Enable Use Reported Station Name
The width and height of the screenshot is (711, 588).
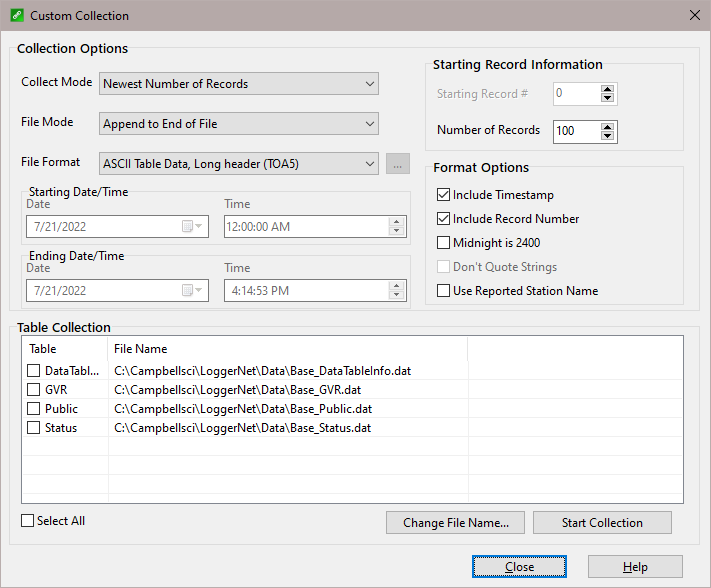coord(444,291)
